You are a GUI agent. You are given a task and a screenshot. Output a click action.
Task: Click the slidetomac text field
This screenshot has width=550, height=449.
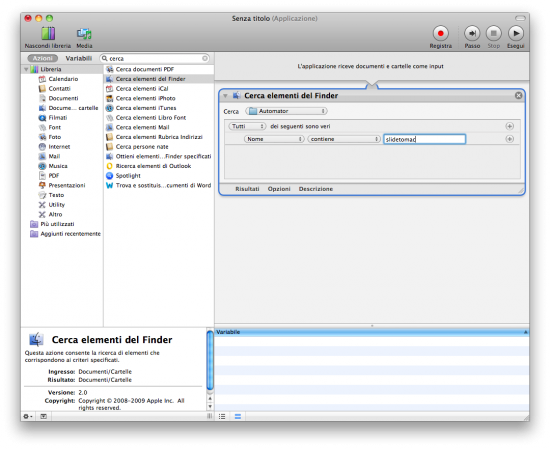pyautogui.click(x=424, y=139)
